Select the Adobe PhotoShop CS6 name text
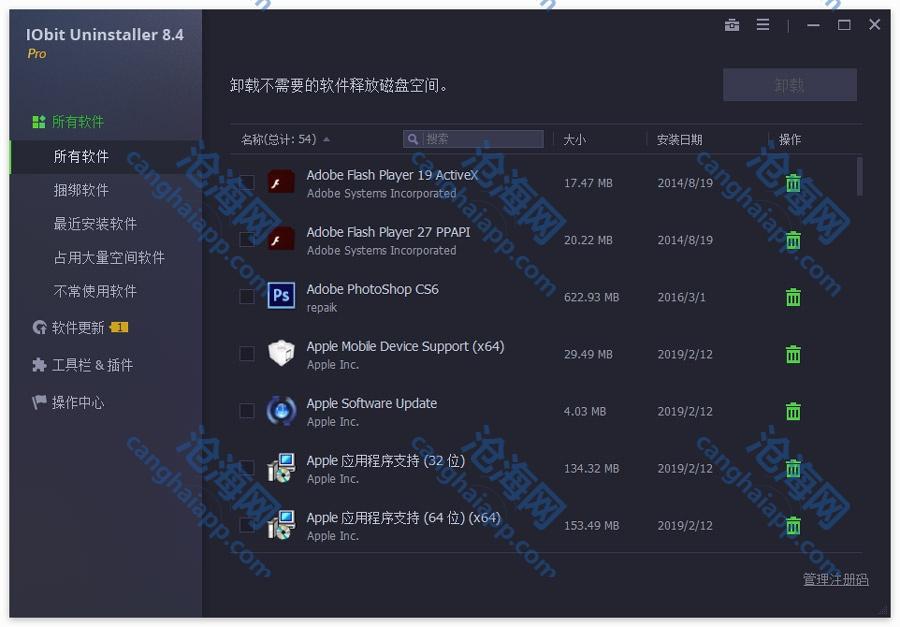 point(373,289)
